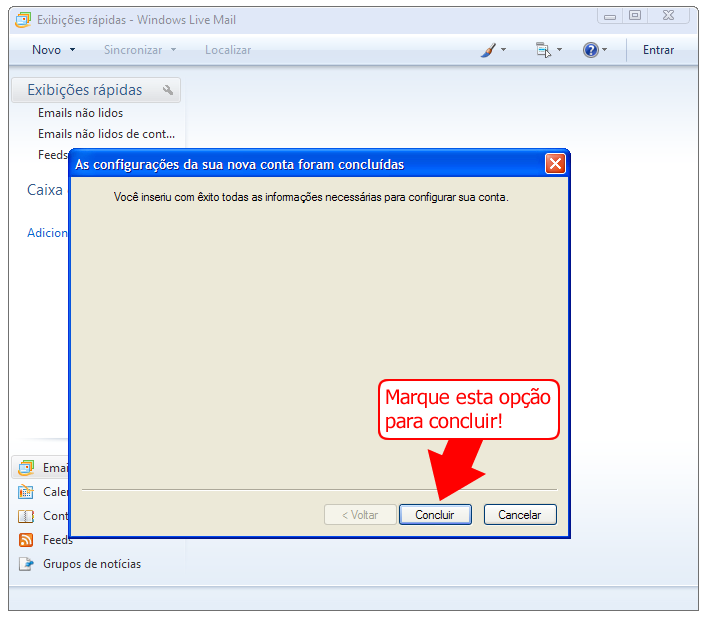Image resolution: width=713 pixels, height=623 pixels.
Task: Open the Novo menu in the toolbar
Action: coord(46,50)
